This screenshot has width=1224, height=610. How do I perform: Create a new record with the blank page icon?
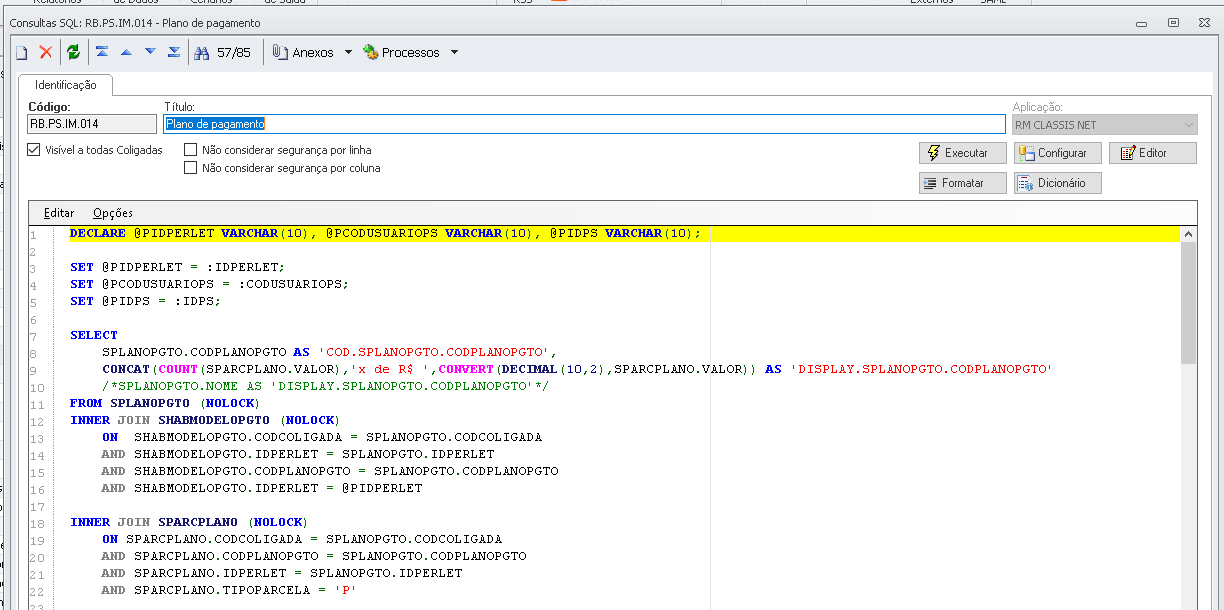pos(21,52)
